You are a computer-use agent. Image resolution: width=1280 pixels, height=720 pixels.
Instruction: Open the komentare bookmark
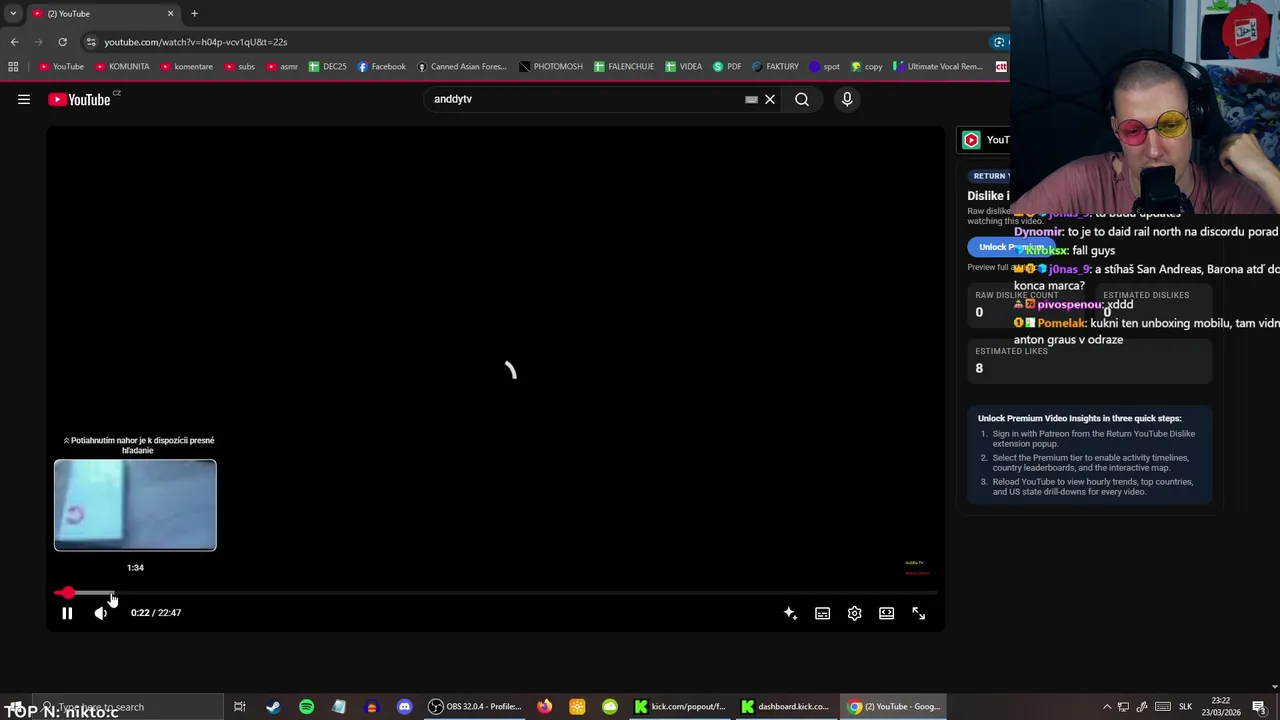(187, 67)
